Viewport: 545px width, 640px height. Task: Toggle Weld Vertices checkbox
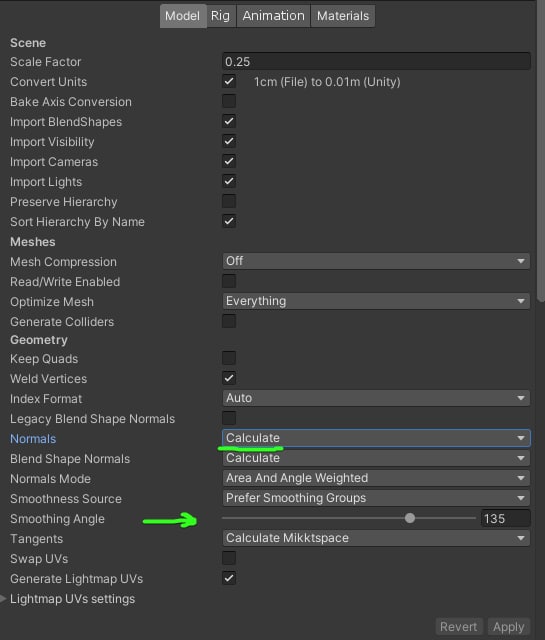click(229, 378)
